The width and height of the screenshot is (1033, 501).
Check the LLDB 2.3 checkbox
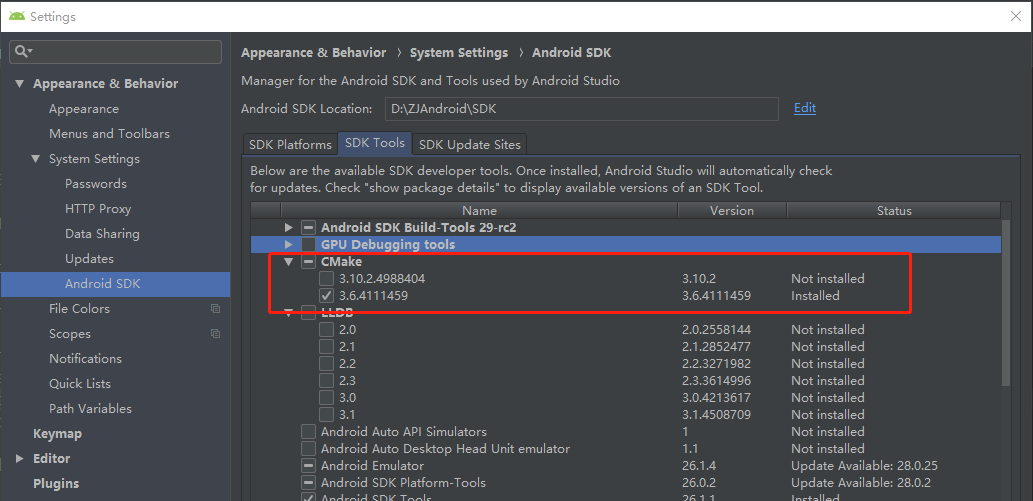tap(326, 381)
